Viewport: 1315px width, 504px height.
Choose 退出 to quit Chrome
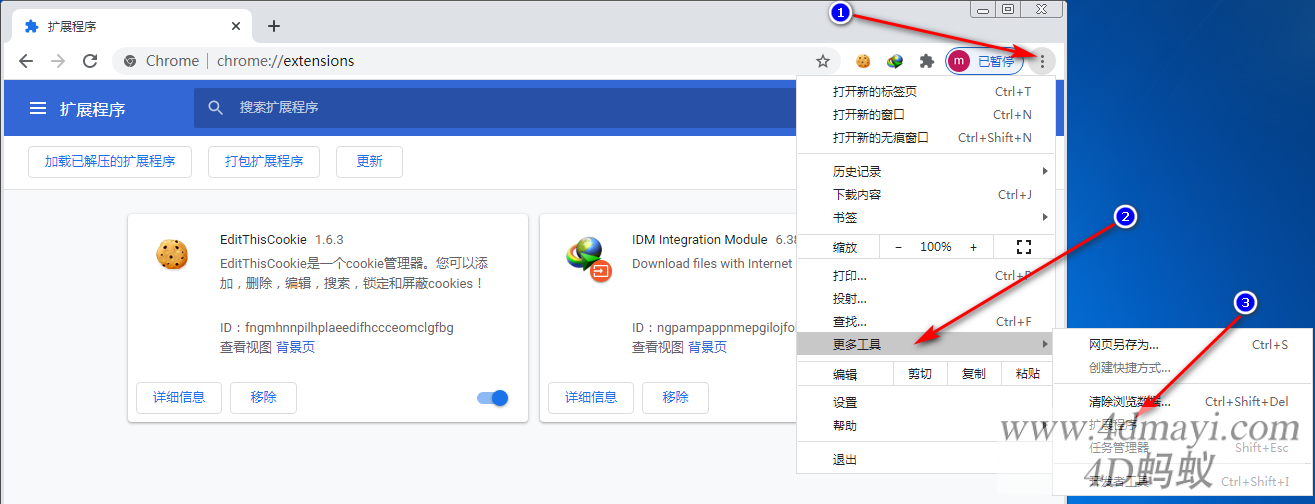pyautogui.click(x=925, y=459)
